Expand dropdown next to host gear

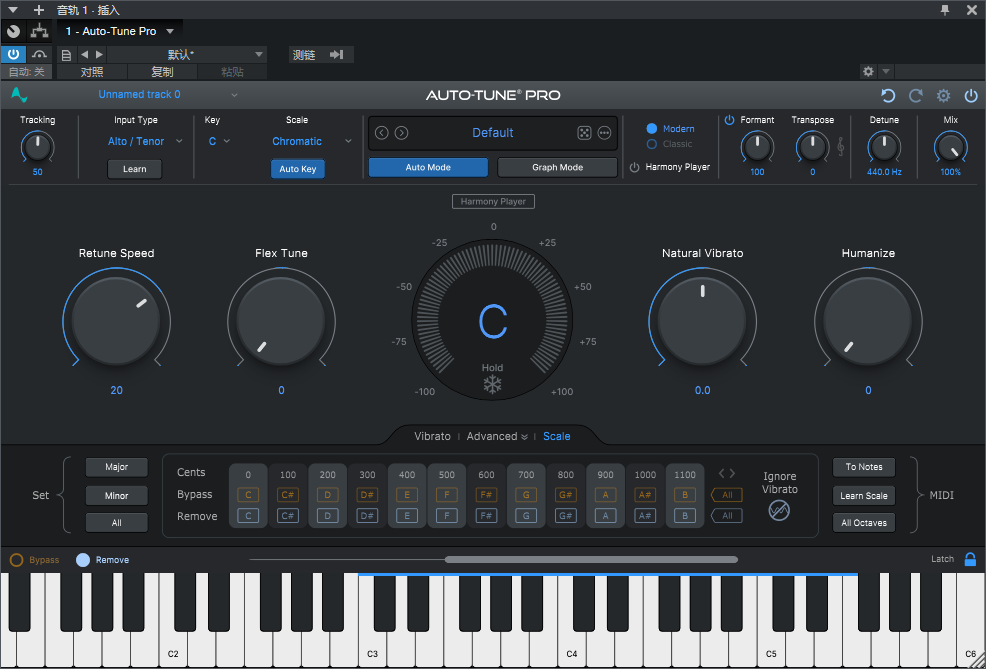[x=886, y=71]
